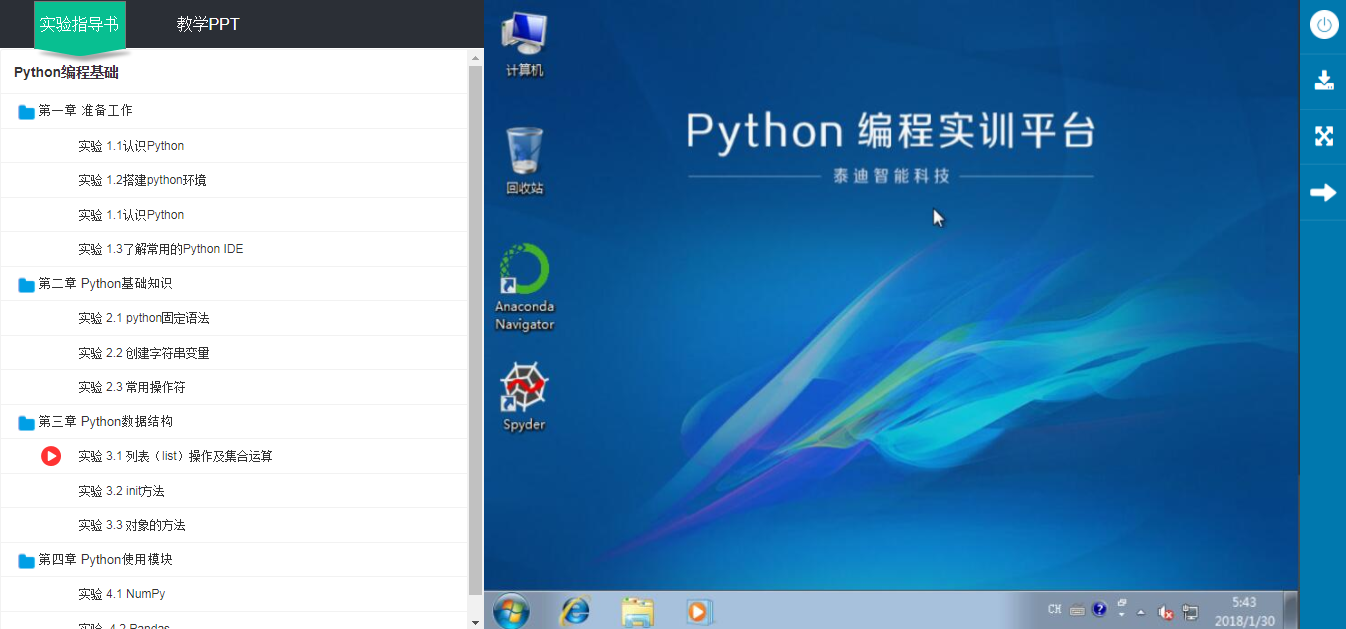1346x629 pixels.
Task: Launch Internet Explorer from the taskbar
Action: point(574,610)
